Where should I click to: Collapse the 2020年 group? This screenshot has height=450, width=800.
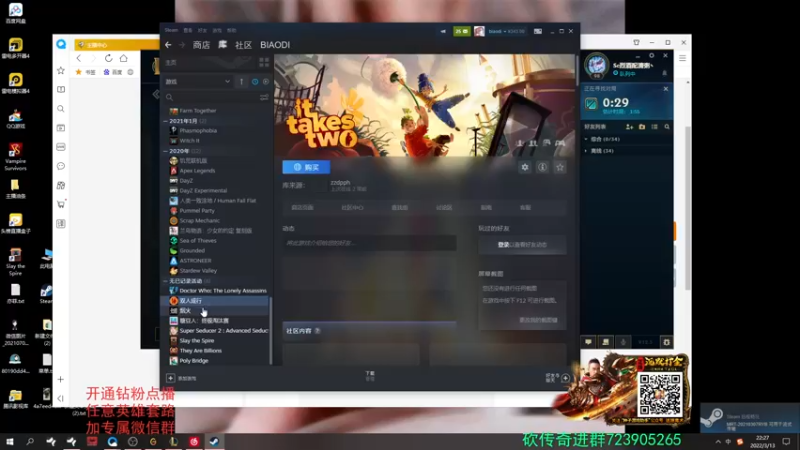(x=166, y=151)
